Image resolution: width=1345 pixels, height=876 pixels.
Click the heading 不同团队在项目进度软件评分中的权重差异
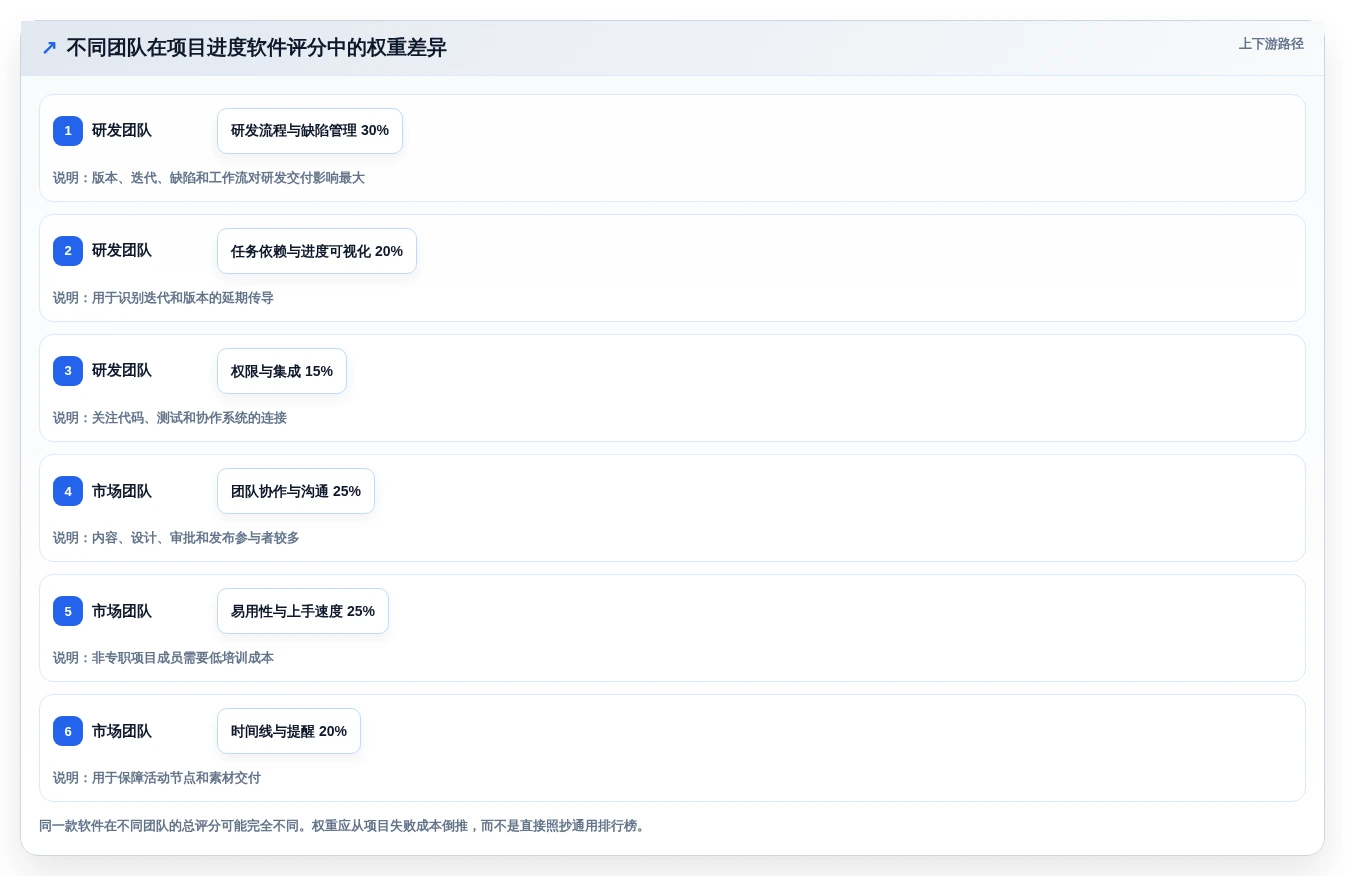pos(256,48)
